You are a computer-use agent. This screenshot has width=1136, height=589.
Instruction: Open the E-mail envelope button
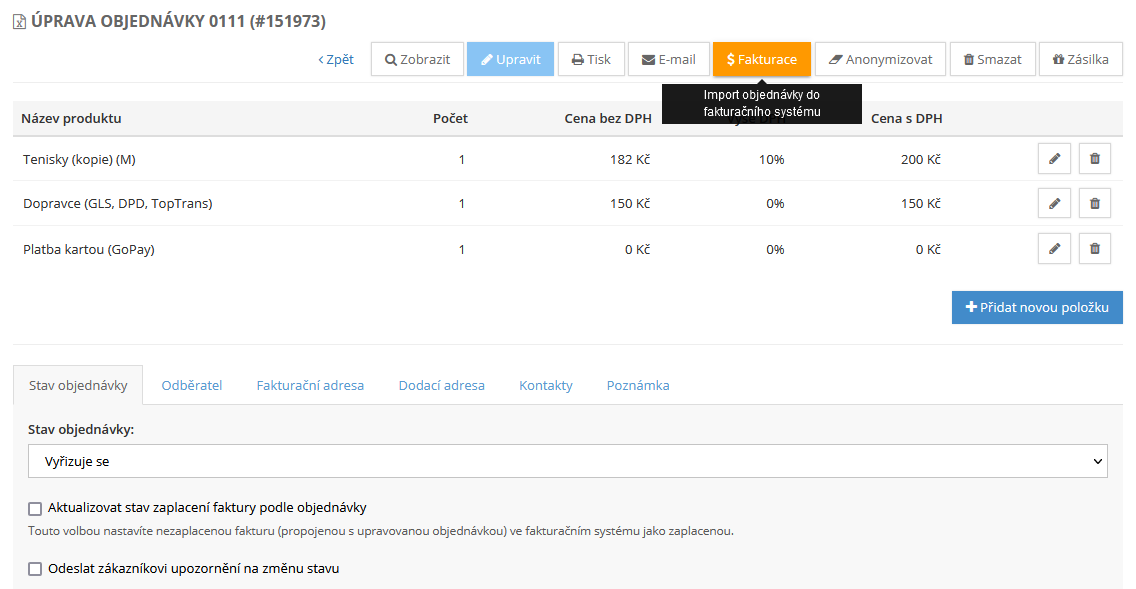click(668, 59)
